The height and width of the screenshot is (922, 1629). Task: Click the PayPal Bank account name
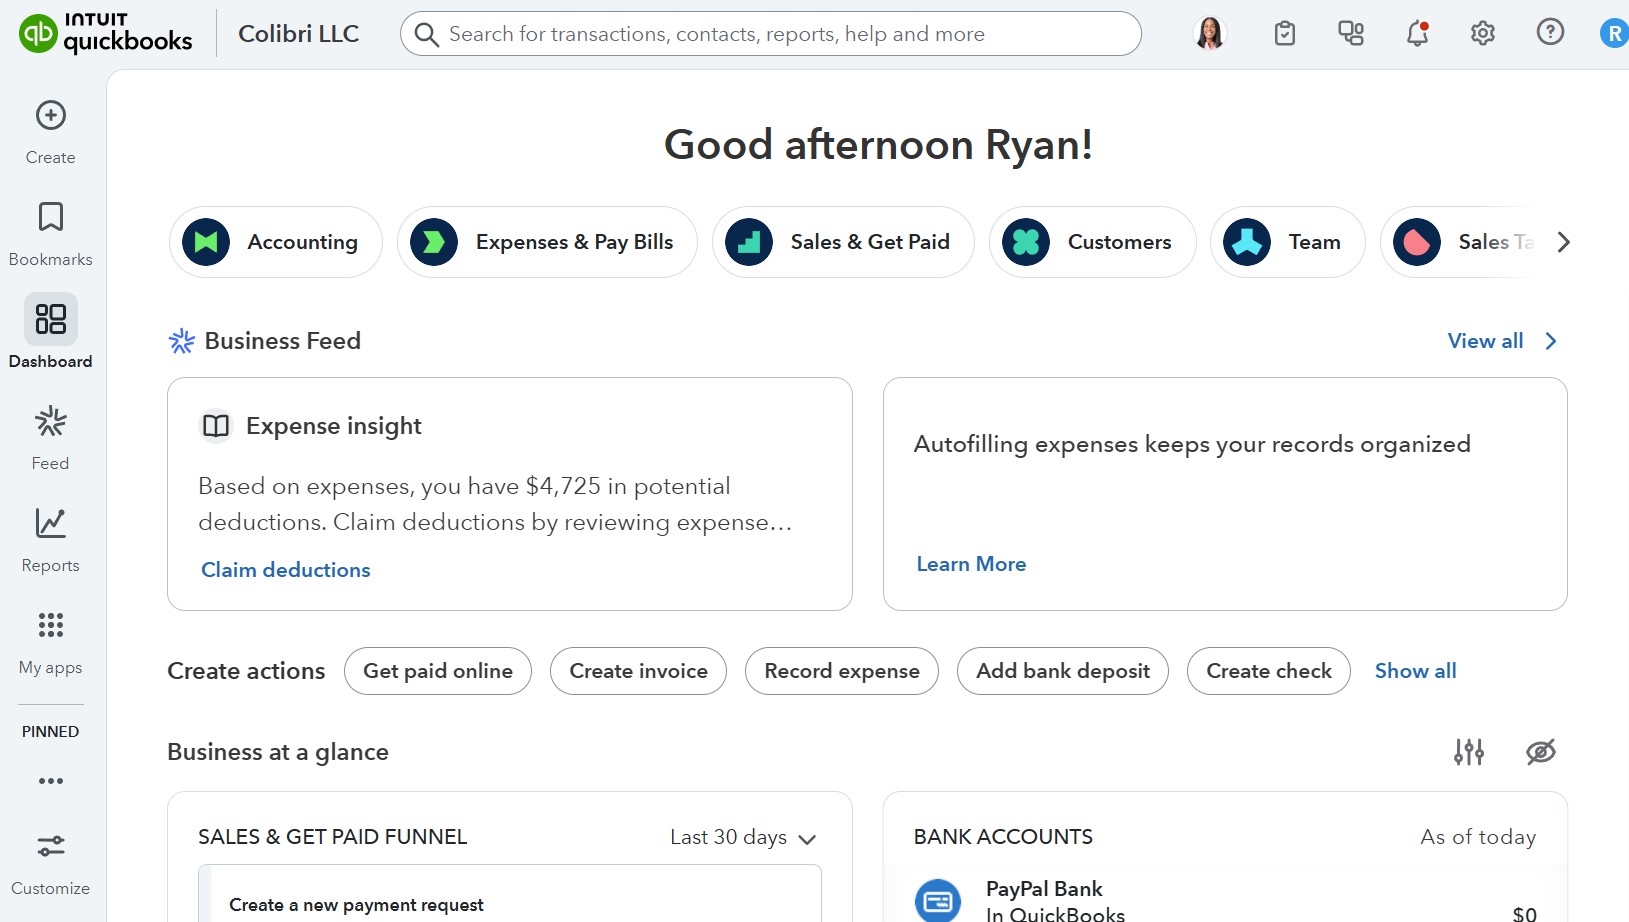(1044, 889)
